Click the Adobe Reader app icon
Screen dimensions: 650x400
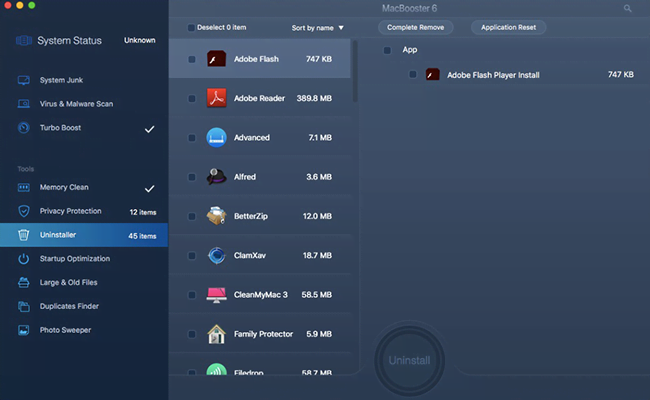216,98
